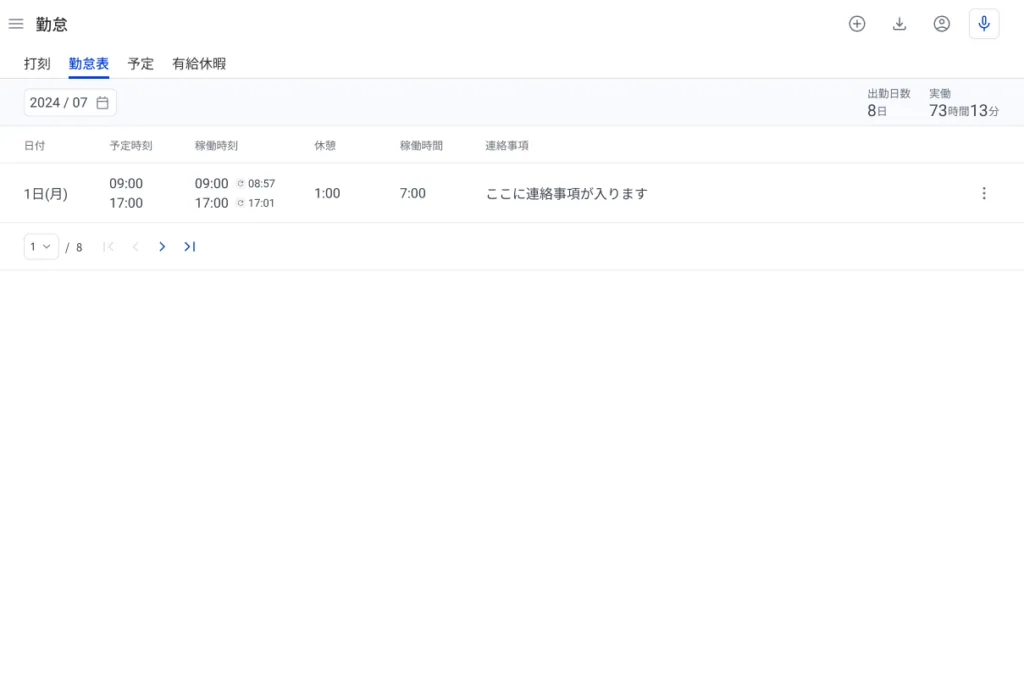Select the 勤怠表 tab
Screen dimensions: 1024x683
click(89, 64)
